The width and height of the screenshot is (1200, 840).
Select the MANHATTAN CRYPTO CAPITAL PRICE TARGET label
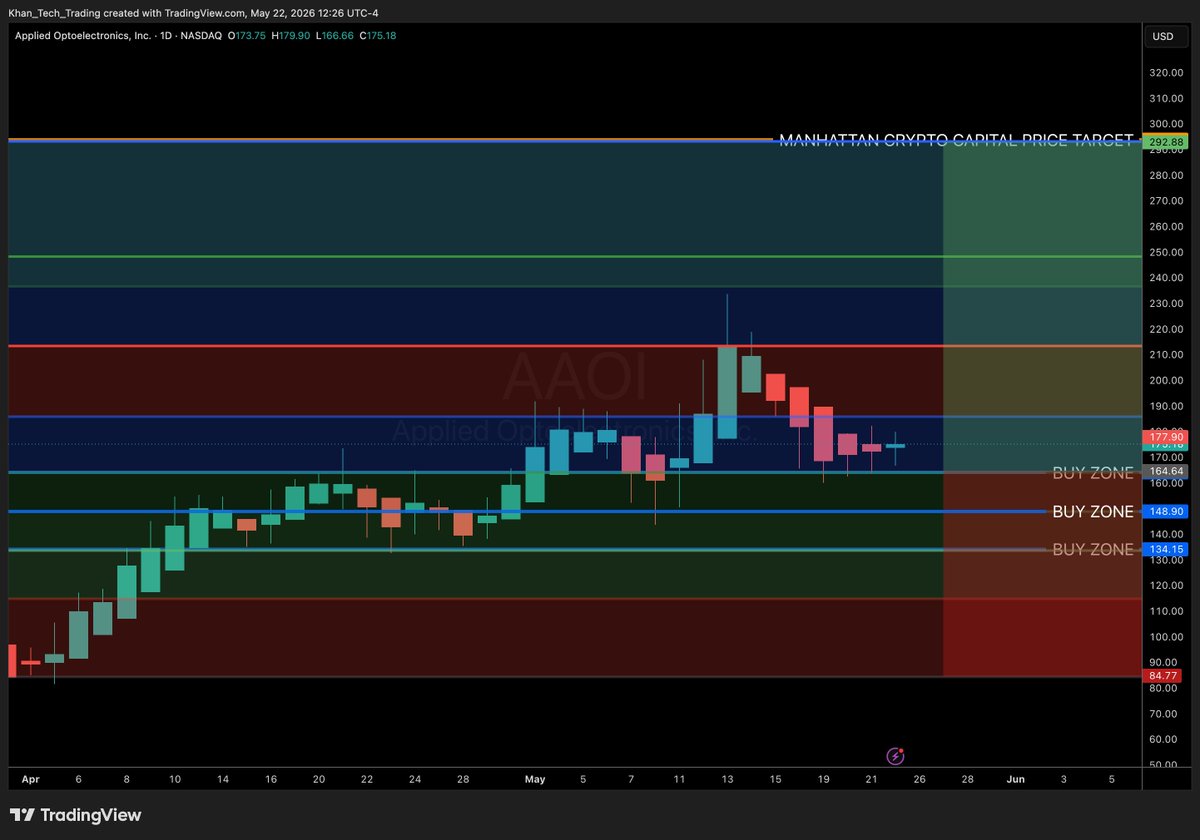[956, 140]
